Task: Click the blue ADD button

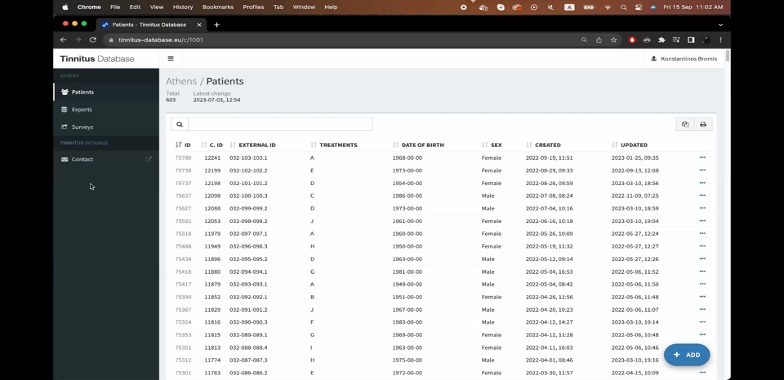Action: point(686,354)
